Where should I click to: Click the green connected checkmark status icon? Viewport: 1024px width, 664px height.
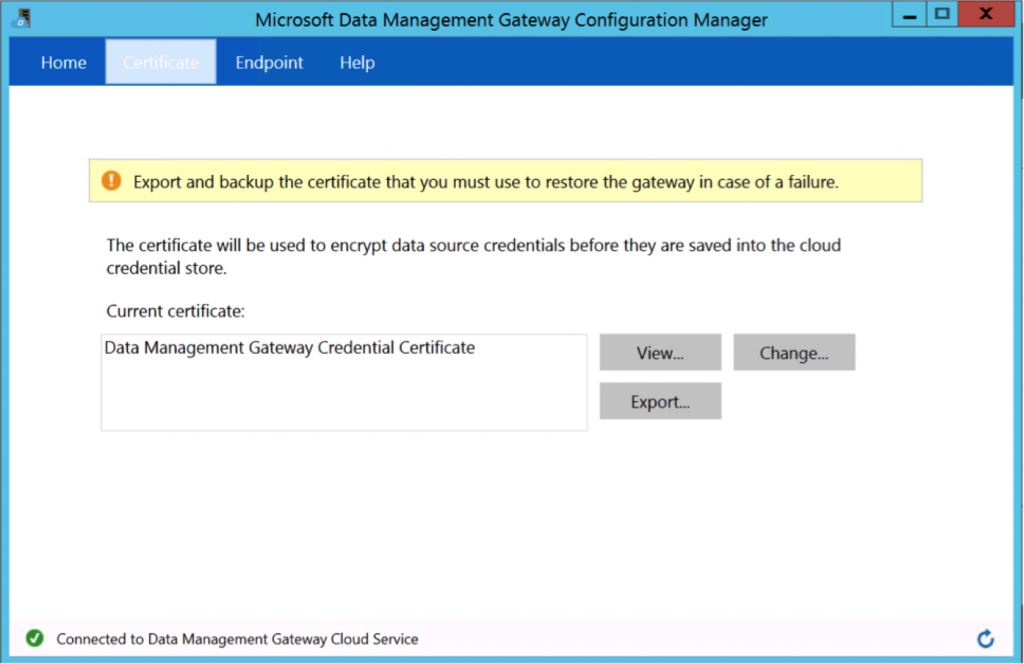point(34,638)
